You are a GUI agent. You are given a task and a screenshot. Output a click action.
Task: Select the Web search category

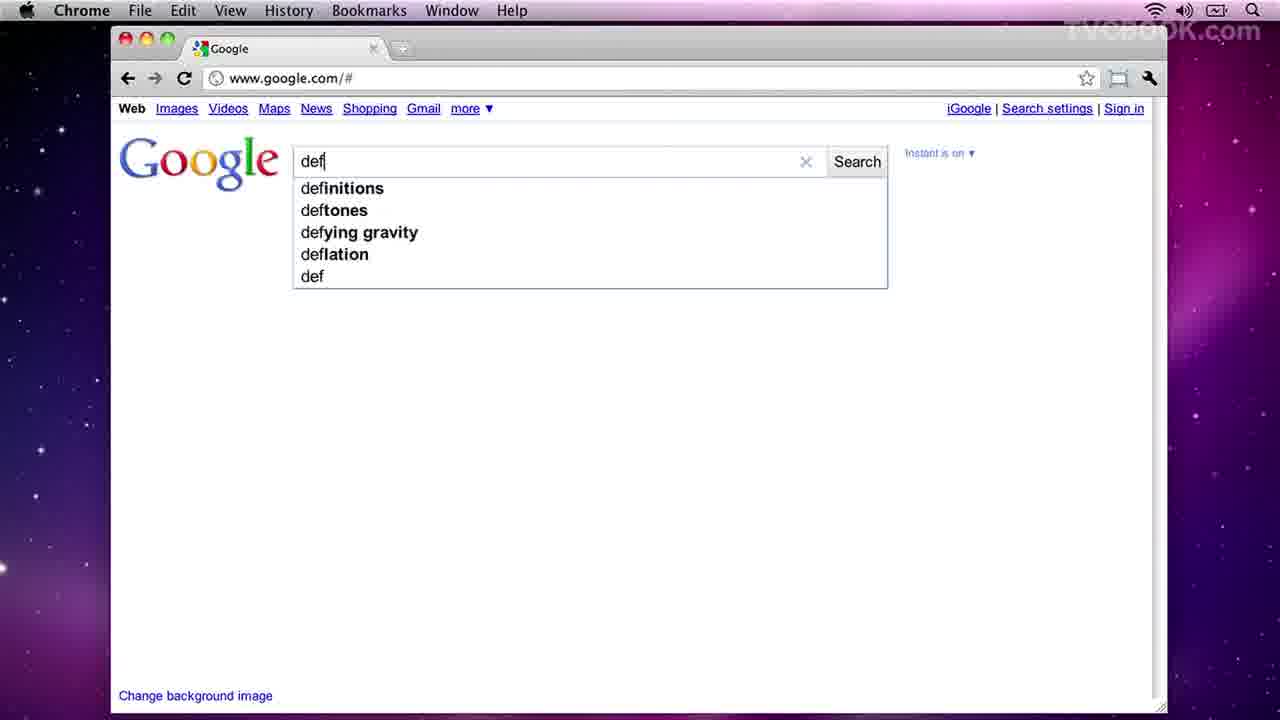(132, 108)
